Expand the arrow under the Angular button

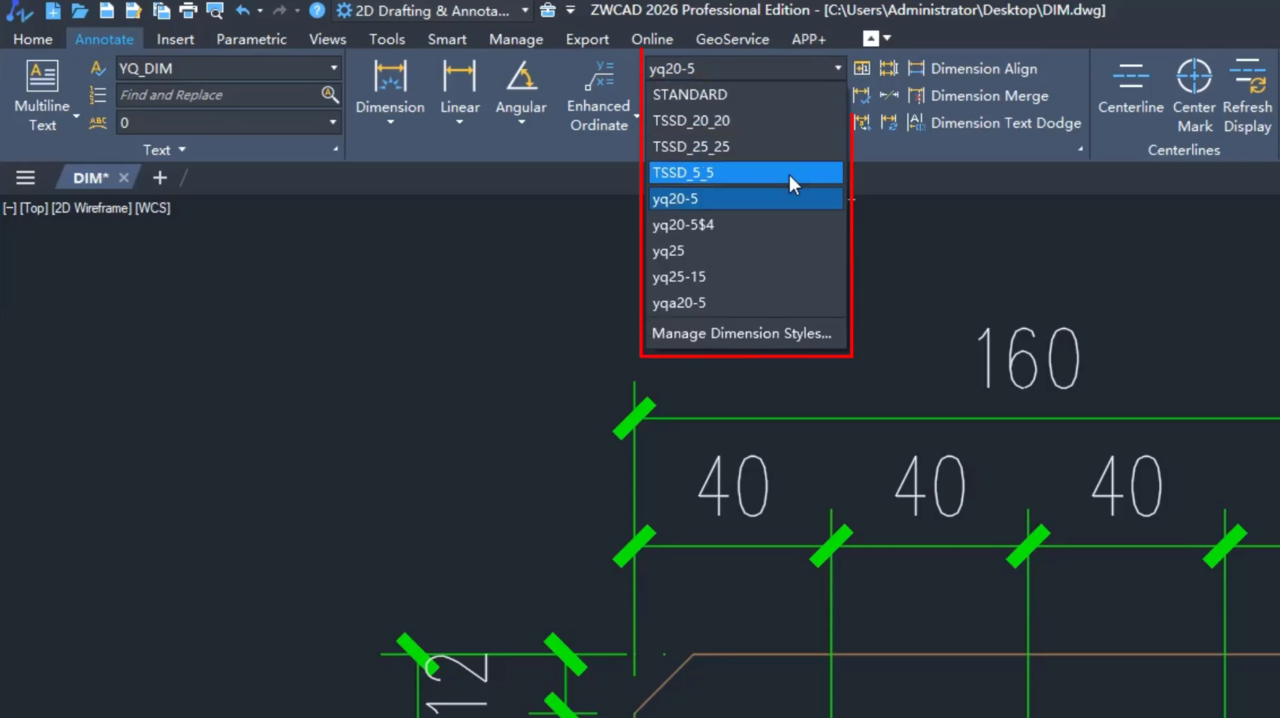tap(521, 123)
